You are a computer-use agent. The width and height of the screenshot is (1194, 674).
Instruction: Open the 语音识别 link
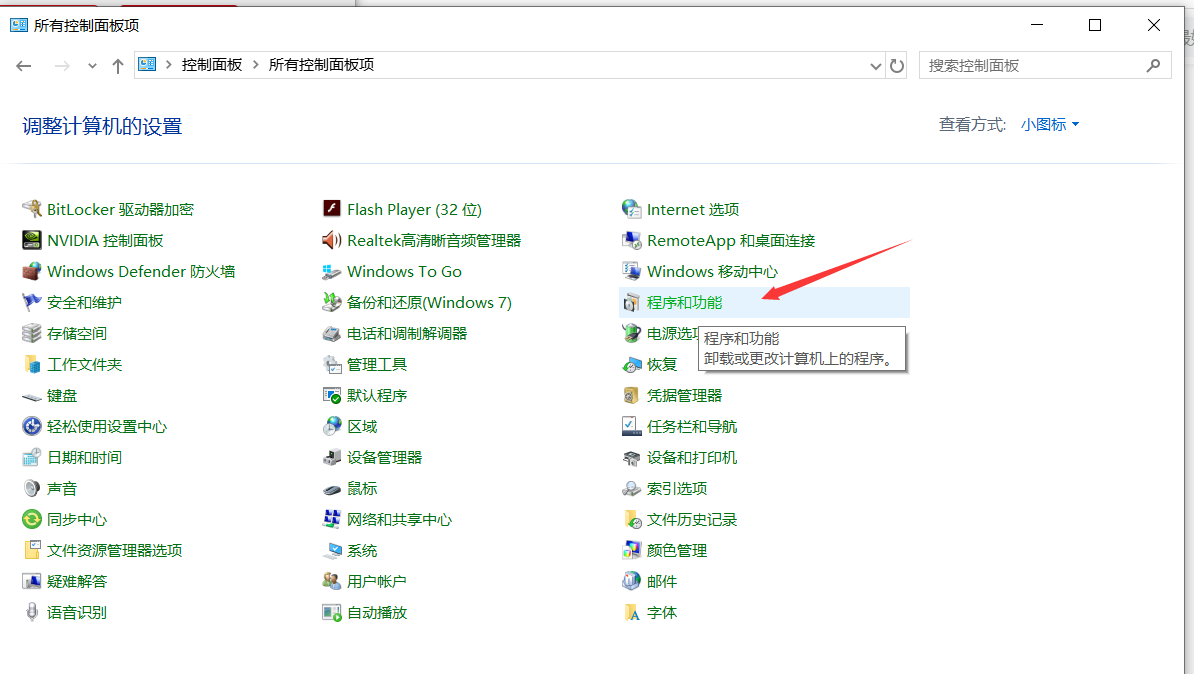pos(77,612)
